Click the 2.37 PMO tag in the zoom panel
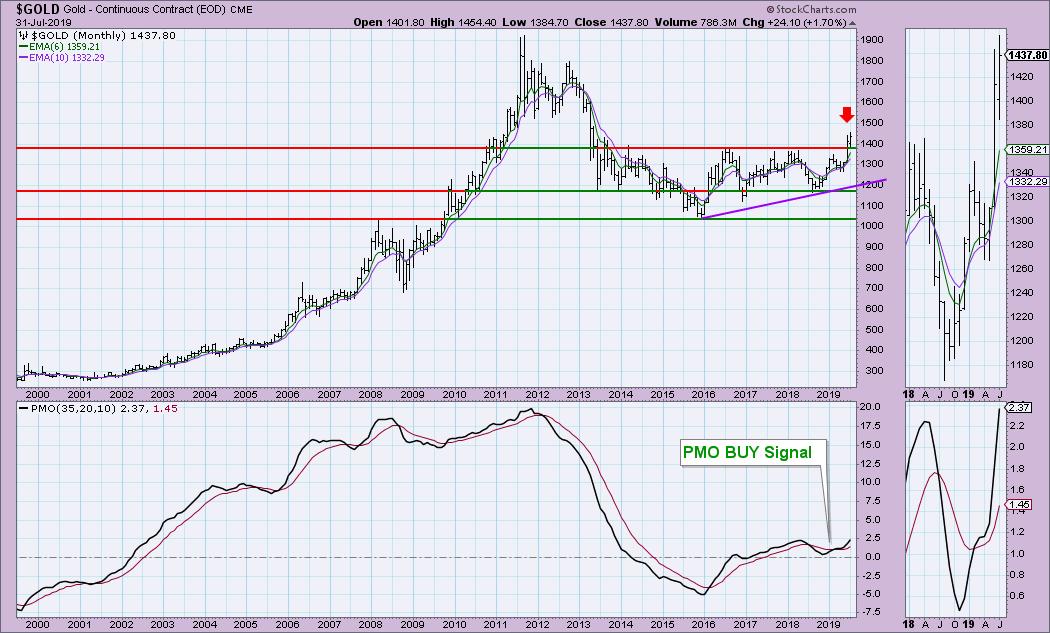 [x=1019, y=408]
